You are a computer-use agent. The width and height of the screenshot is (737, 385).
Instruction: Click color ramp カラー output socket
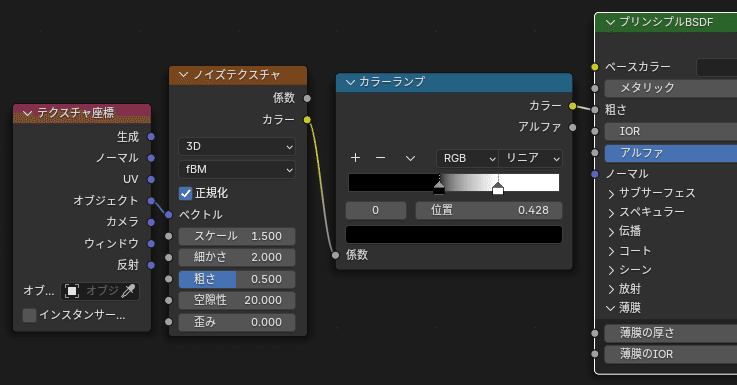[x=572, y=106]
